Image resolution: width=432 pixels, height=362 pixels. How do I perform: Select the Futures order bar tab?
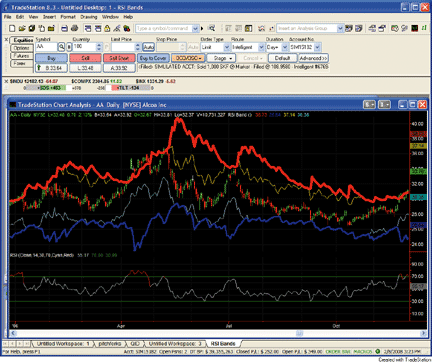22,56
